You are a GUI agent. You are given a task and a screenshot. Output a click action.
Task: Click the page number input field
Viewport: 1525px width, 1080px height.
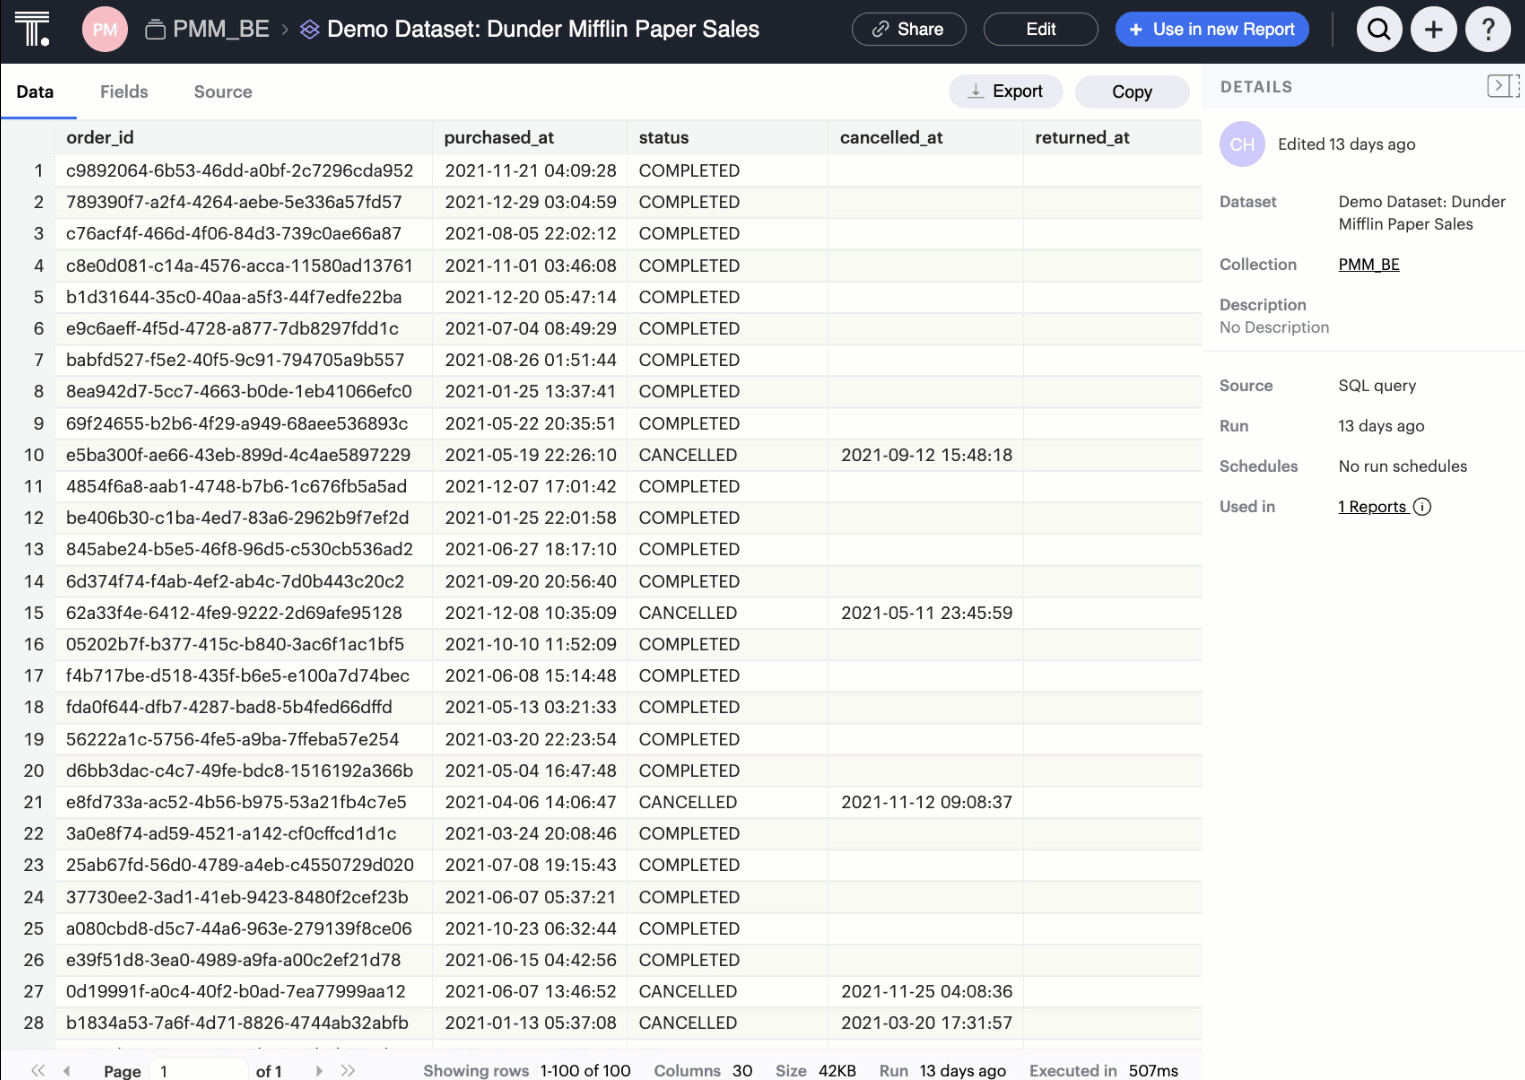pos(198,1070)
